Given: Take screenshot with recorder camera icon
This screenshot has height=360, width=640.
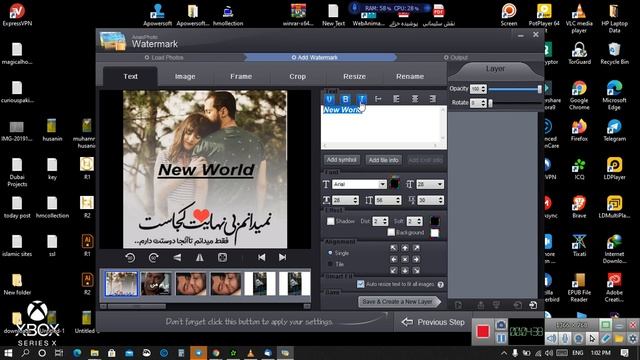Looking at the screenshot, I should (x=501, y=324).
